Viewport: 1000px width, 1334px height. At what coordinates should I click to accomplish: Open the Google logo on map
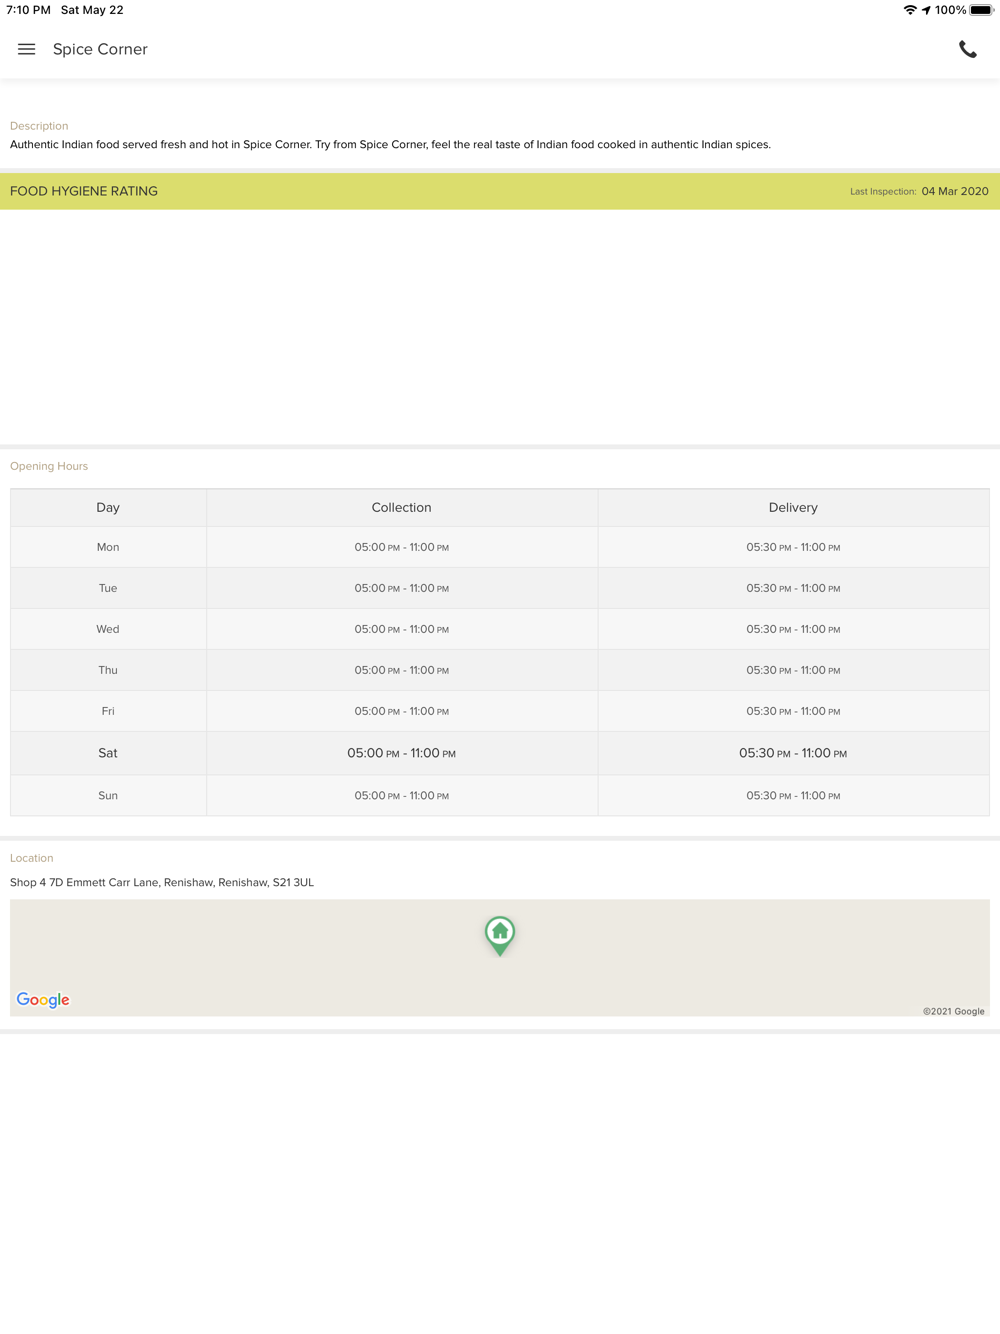pos(43,1000)
